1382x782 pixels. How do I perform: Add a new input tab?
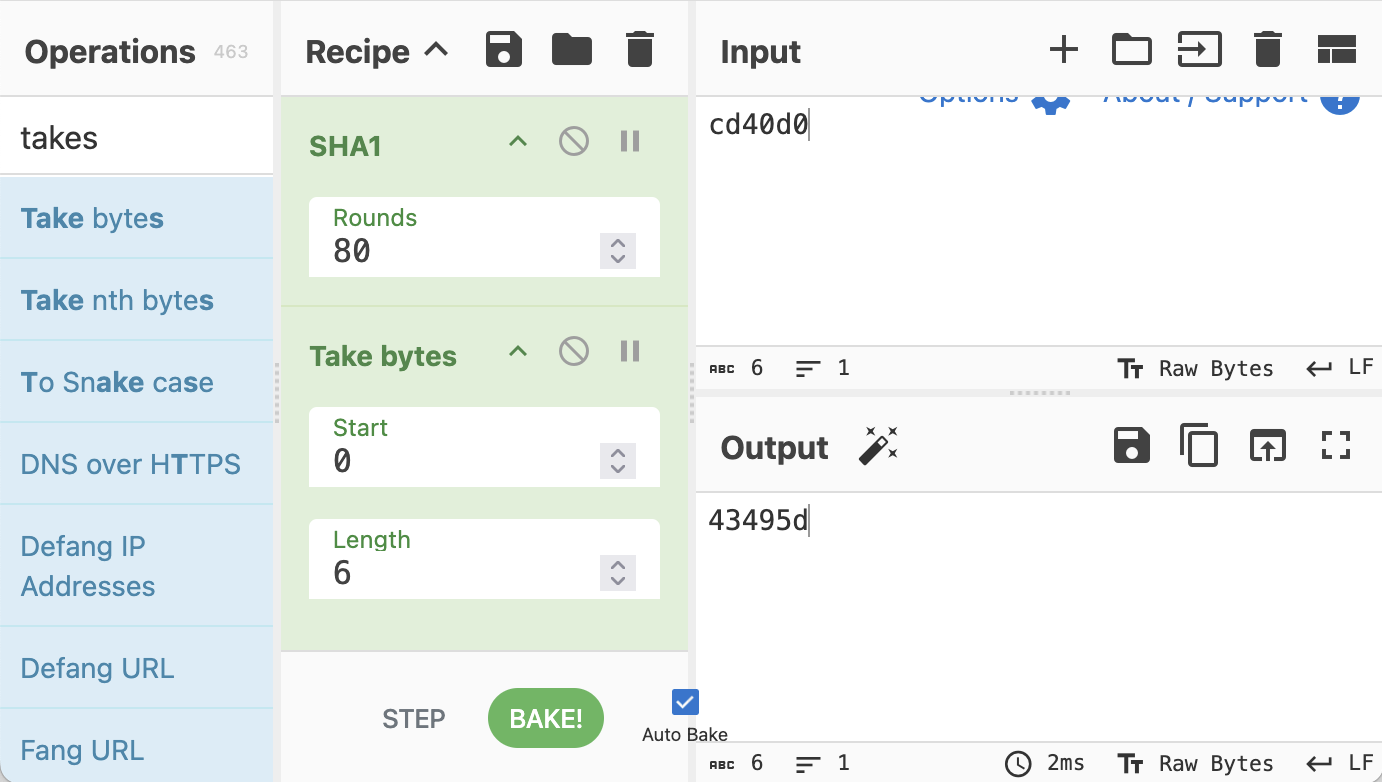coord(1063,49)
